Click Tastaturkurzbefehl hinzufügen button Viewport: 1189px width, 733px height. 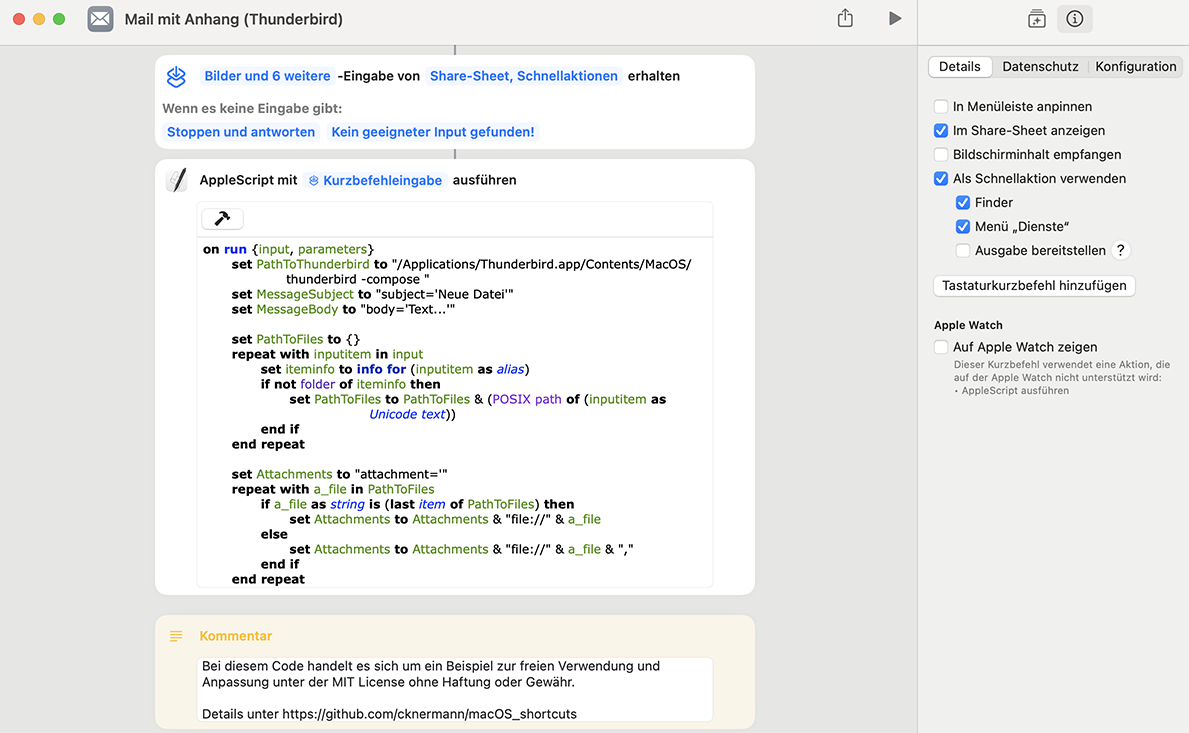coord(1034,286)
